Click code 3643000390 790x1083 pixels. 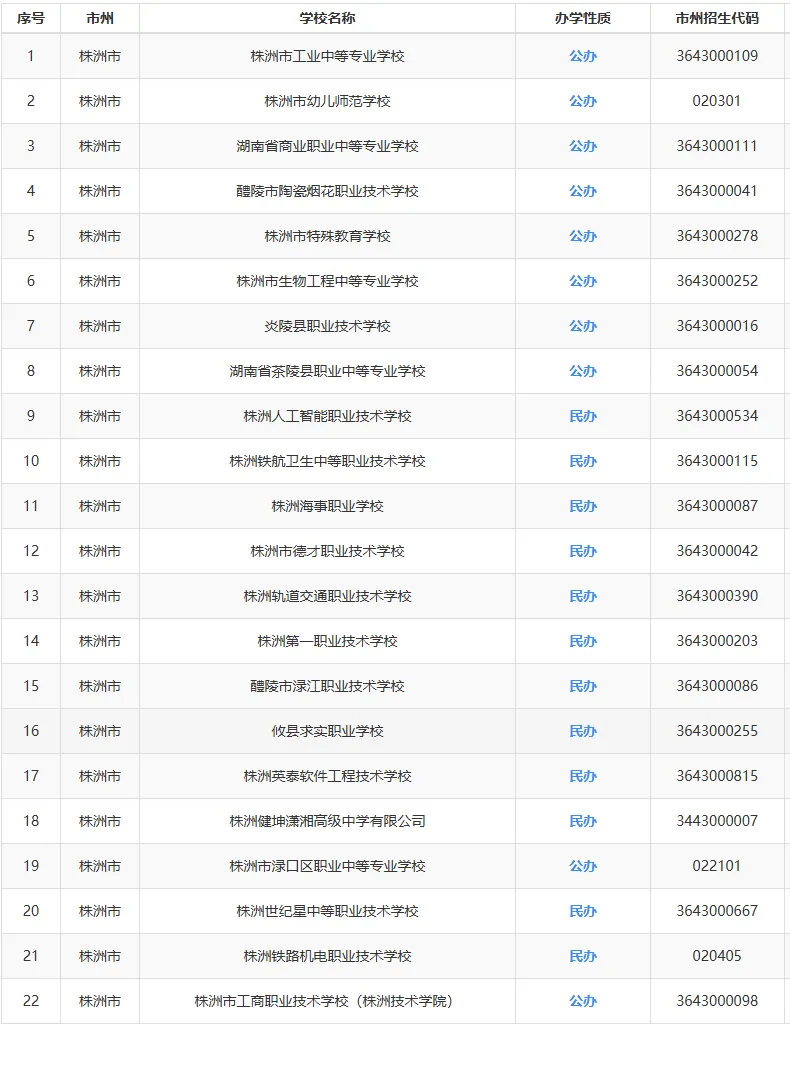(x=717, y=595)
